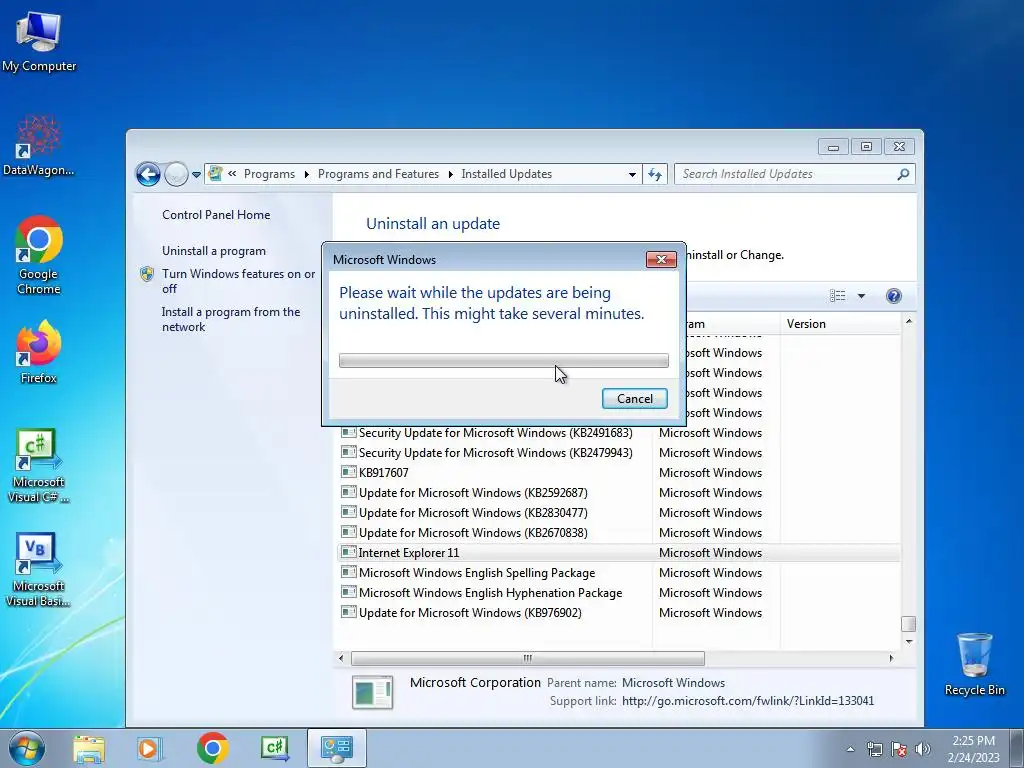Sort by the Version column header
Image resolution: width=1024 pixels, height=768 pixels.
(x=840, y=324)
